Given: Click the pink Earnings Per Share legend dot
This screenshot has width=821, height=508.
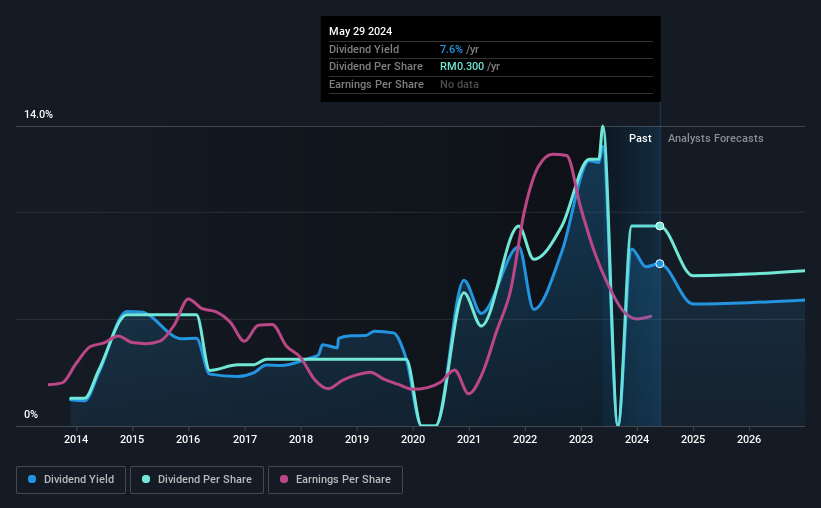Looking at the screenshot, I should (284, 479).
